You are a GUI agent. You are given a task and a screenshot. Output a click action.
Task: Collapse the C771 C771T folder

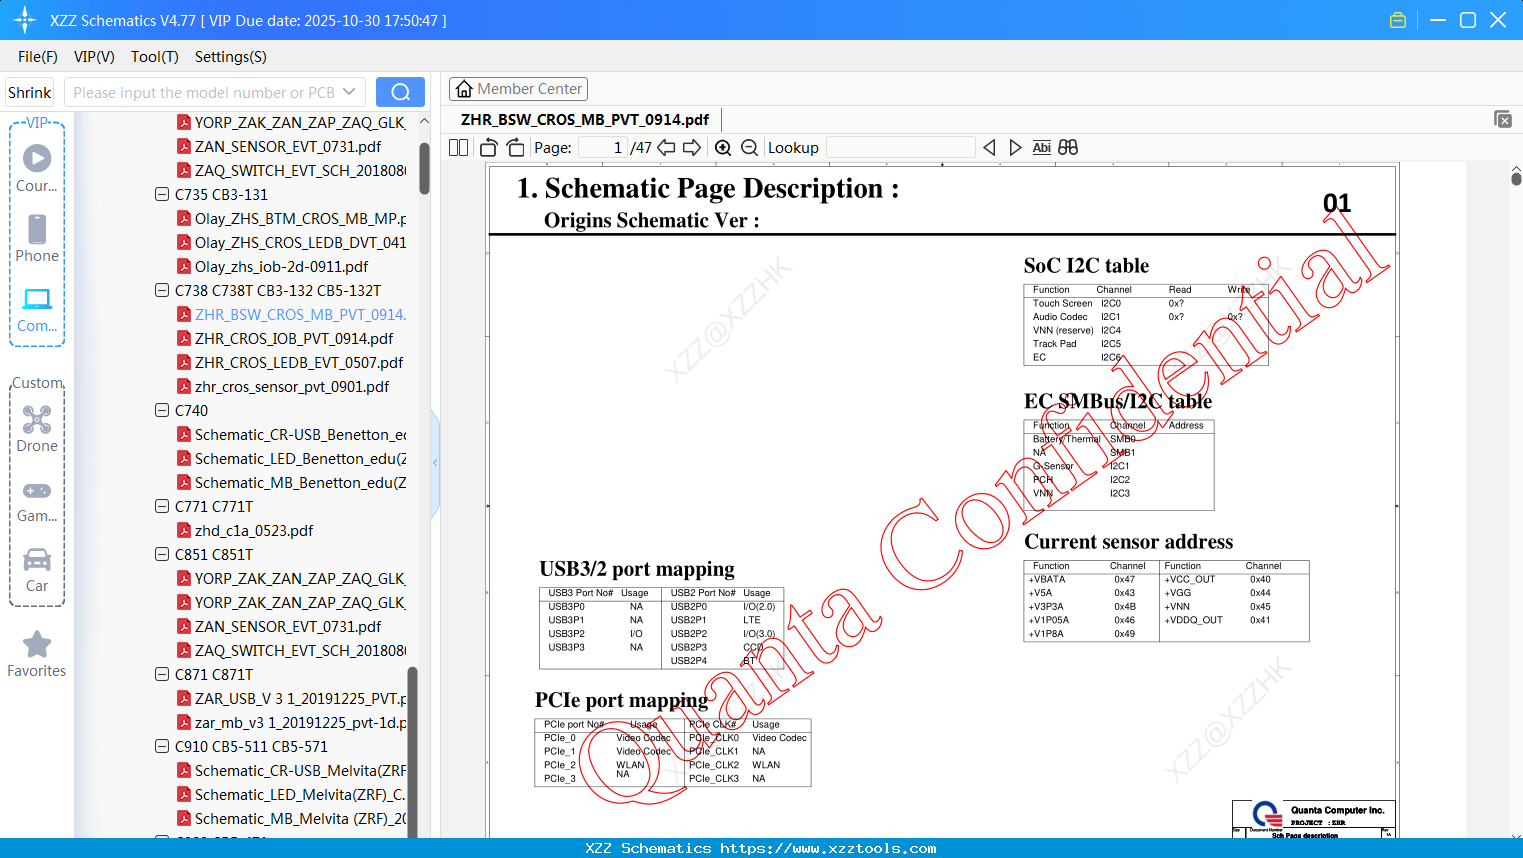[x=162, y=506]
